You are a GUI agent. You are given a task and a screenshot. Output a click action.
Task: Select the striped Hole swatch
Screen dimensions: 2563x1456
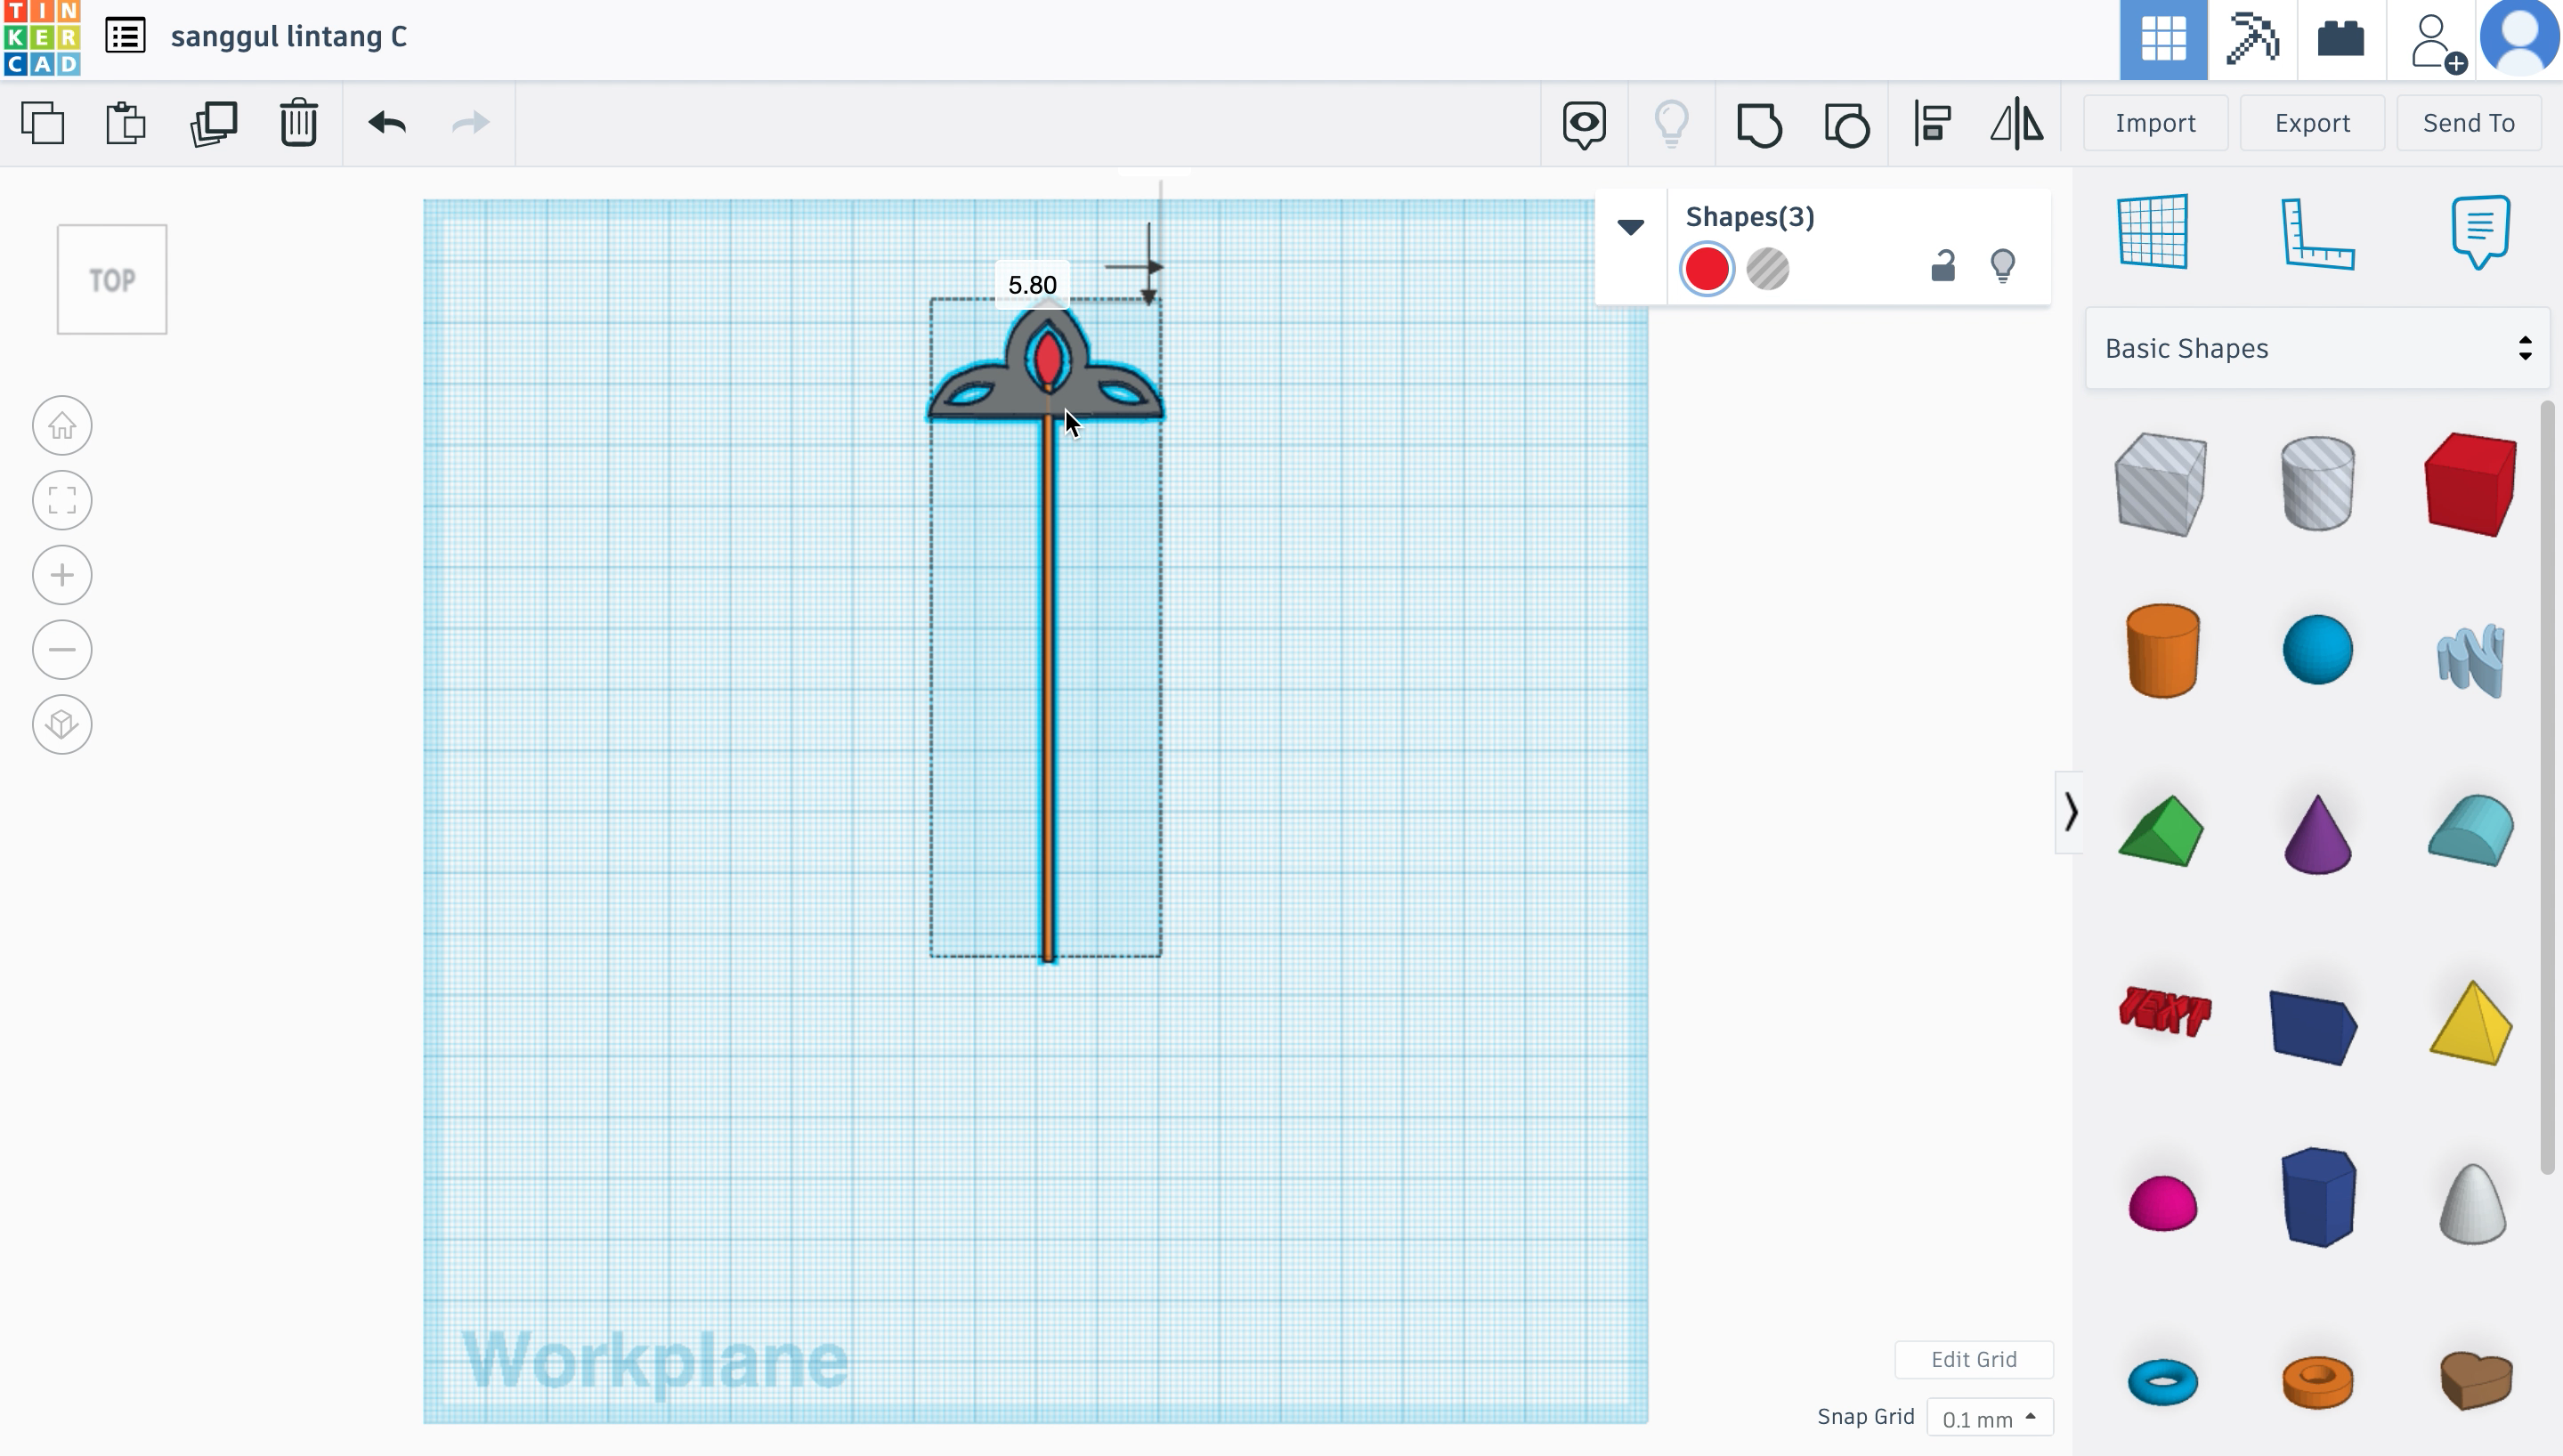coord(1767,269)
